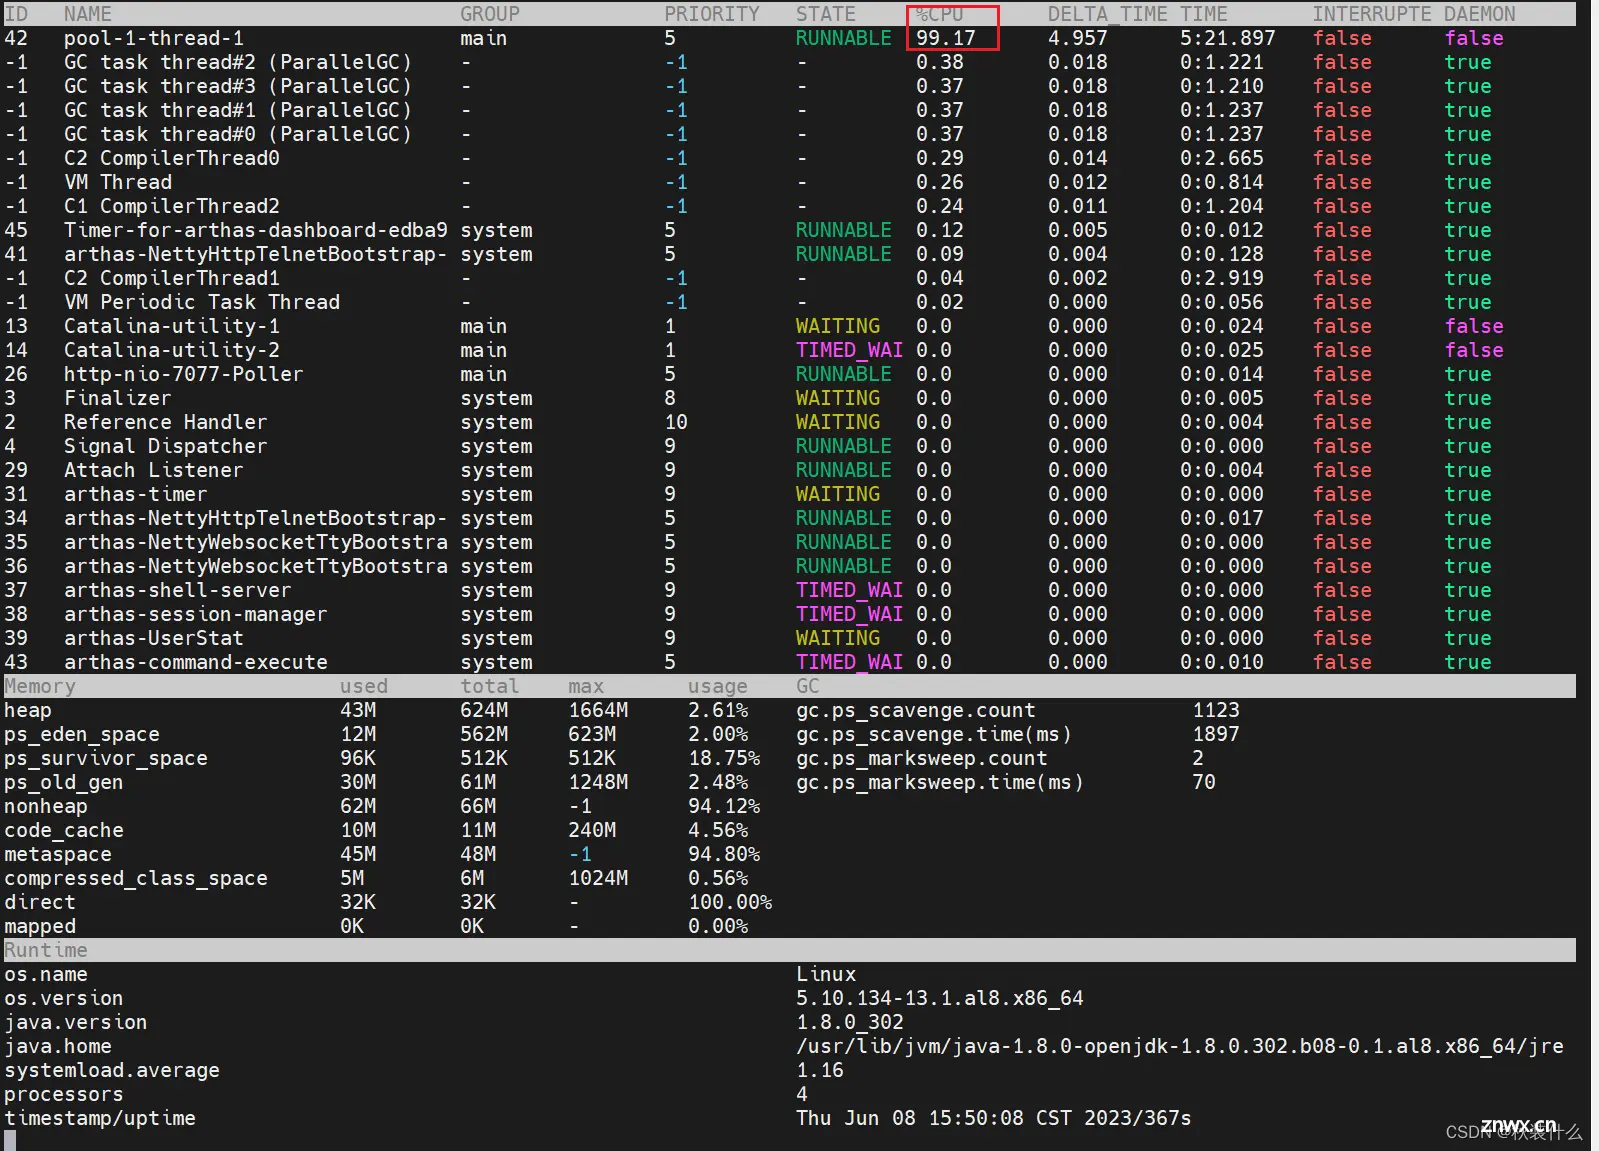Screen dimensions: 1599x1151
Task: Select the Finalizer thread name
Action: coord(118,398)
